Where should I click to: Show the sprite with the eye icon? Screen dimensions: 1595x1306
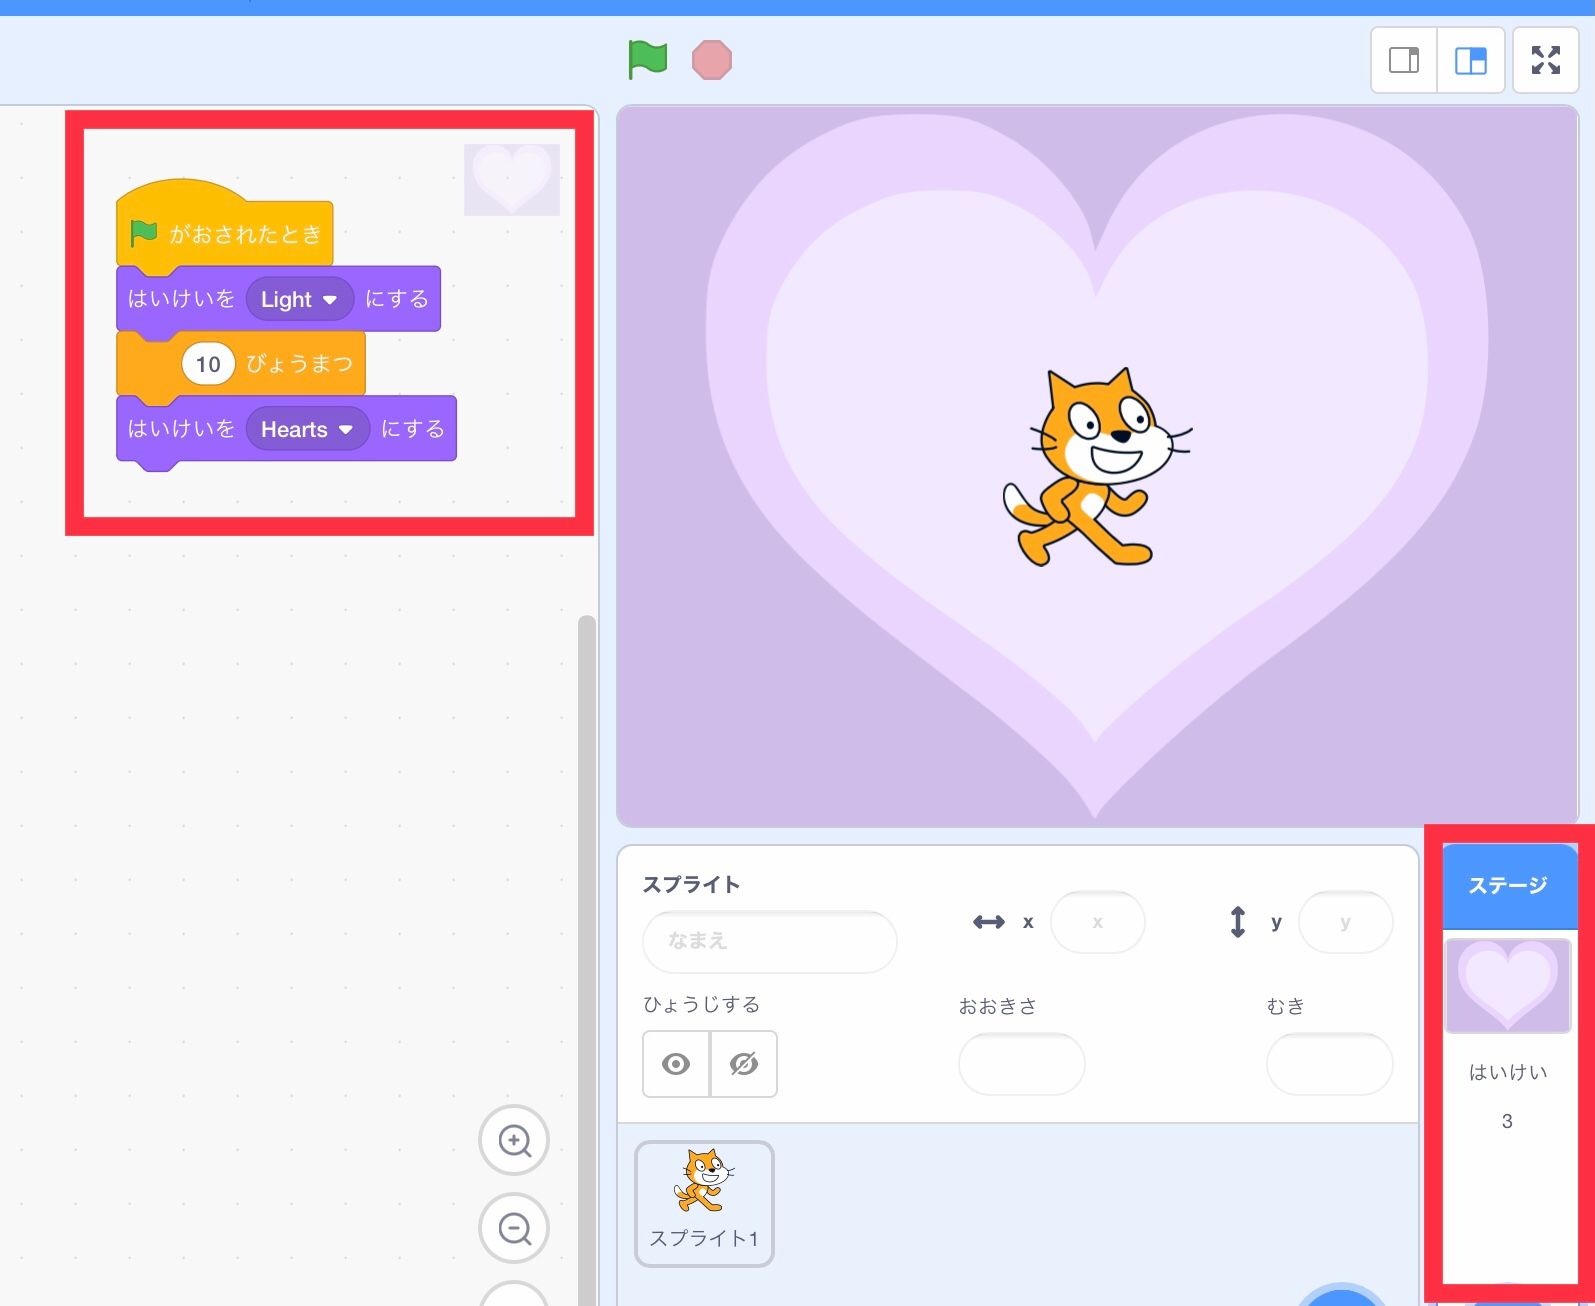tap(676, 1064)
